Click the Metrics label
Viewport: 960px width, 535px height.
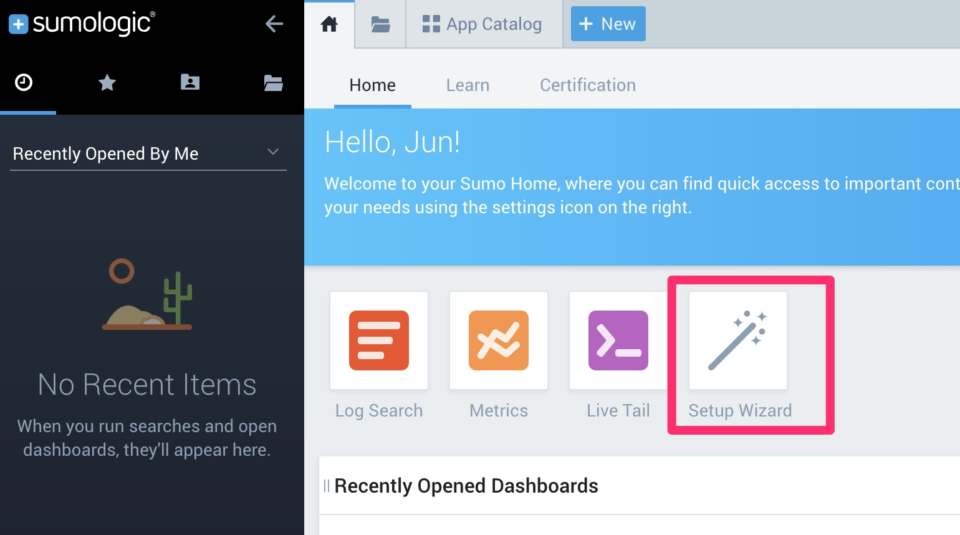point(498,411)
